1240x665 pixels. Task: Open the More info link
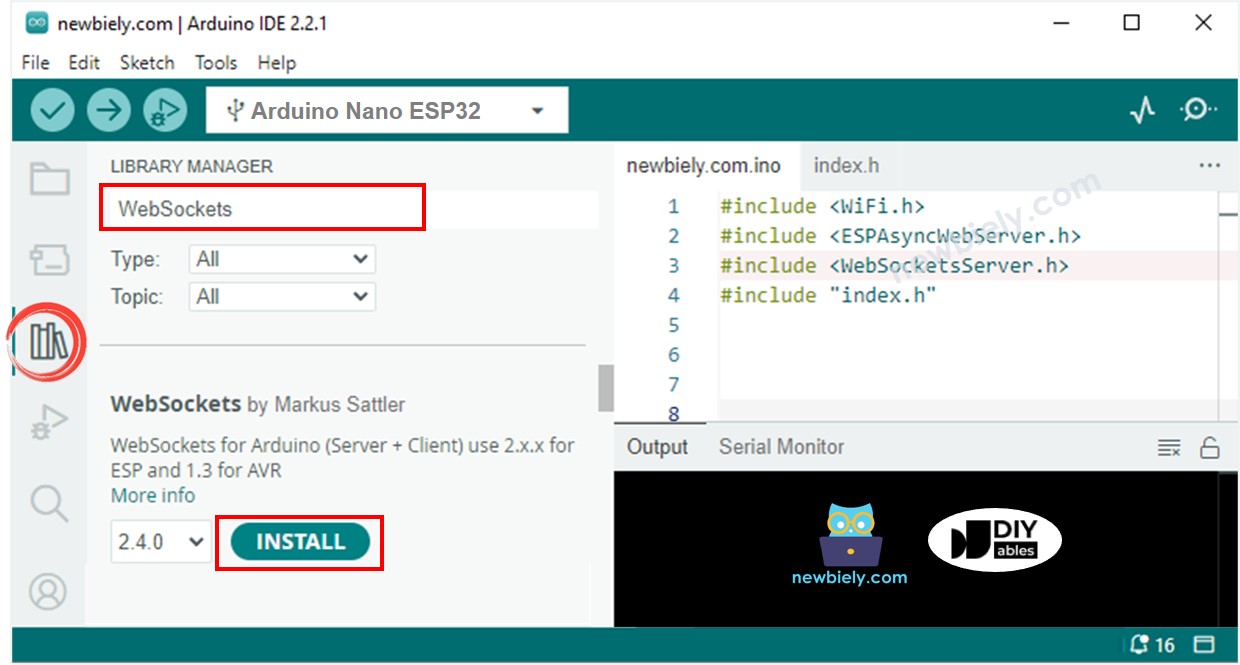click(x=153, y=496)
